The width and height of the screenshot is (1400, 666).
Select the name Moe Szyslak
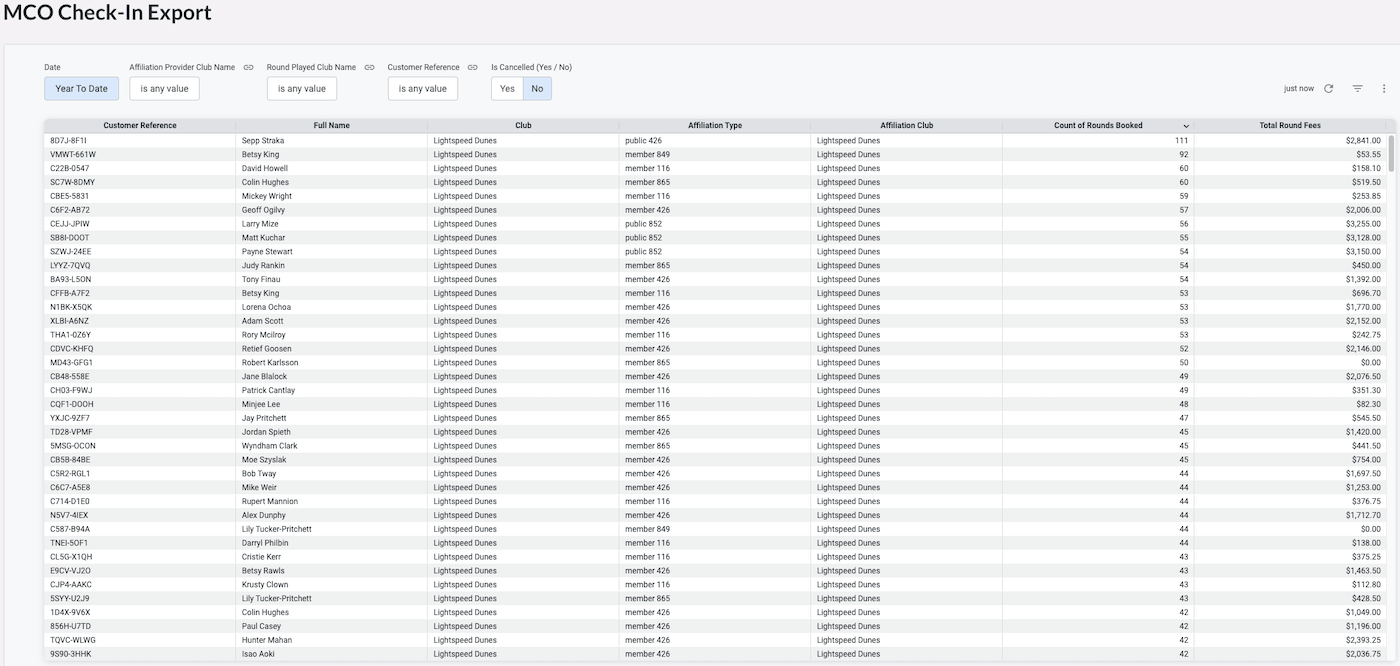(264, 460)
